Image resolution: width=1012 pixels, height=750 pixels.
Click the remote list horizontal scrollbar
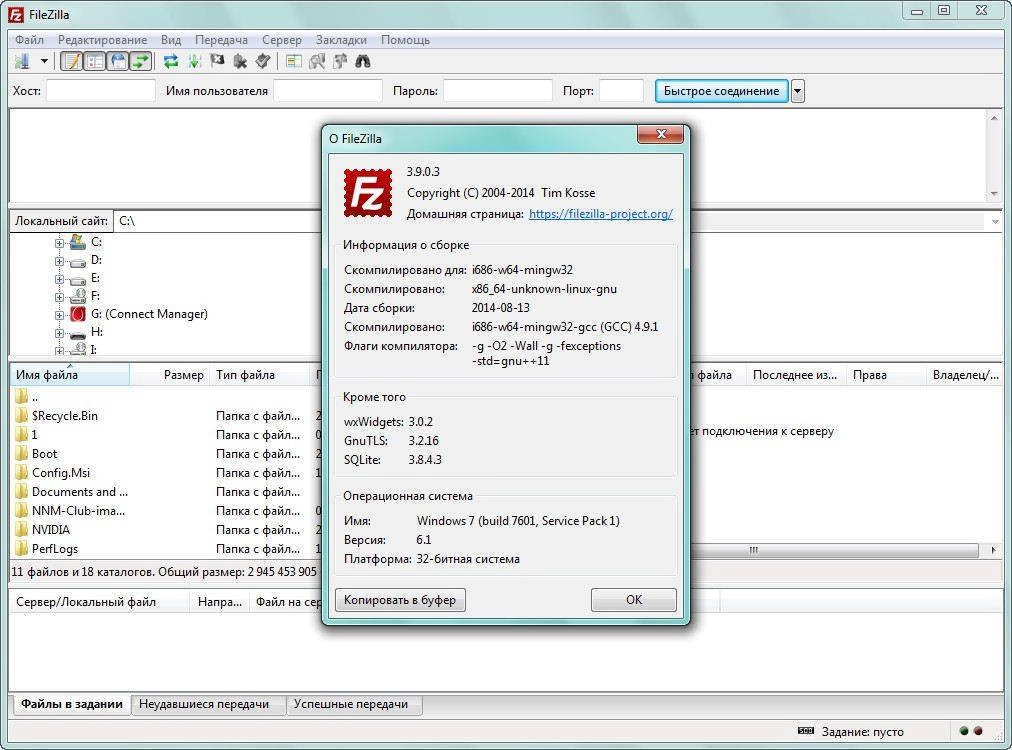click(x=834, y=551)
